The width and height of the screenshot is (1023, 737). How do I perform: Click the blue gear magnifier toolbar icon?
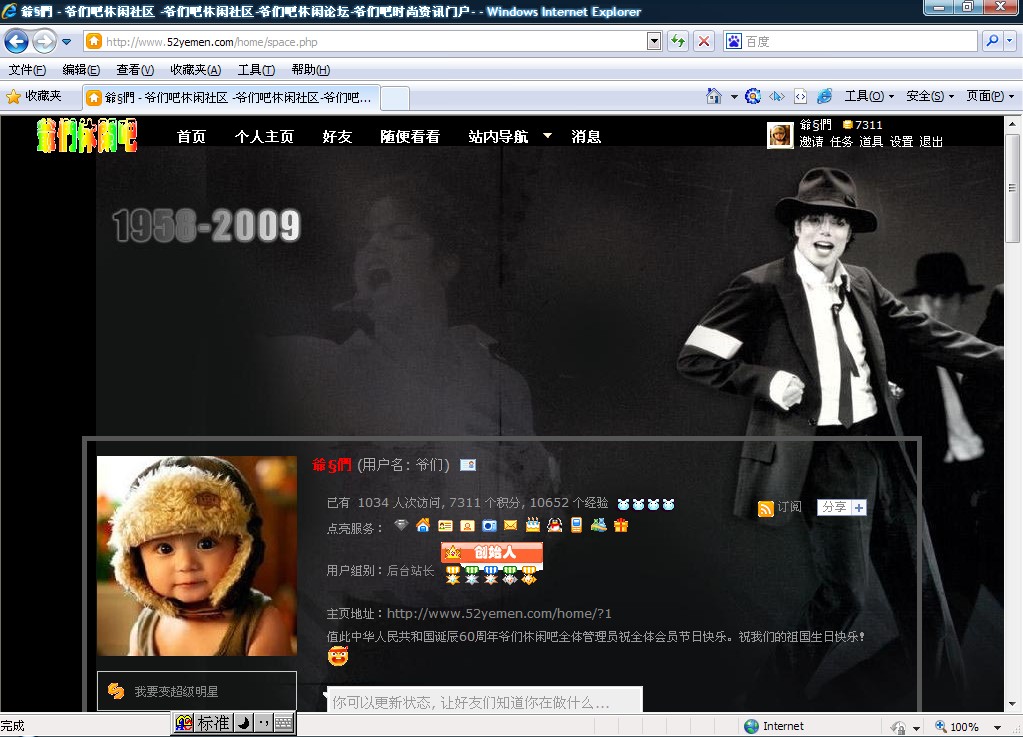753,97
